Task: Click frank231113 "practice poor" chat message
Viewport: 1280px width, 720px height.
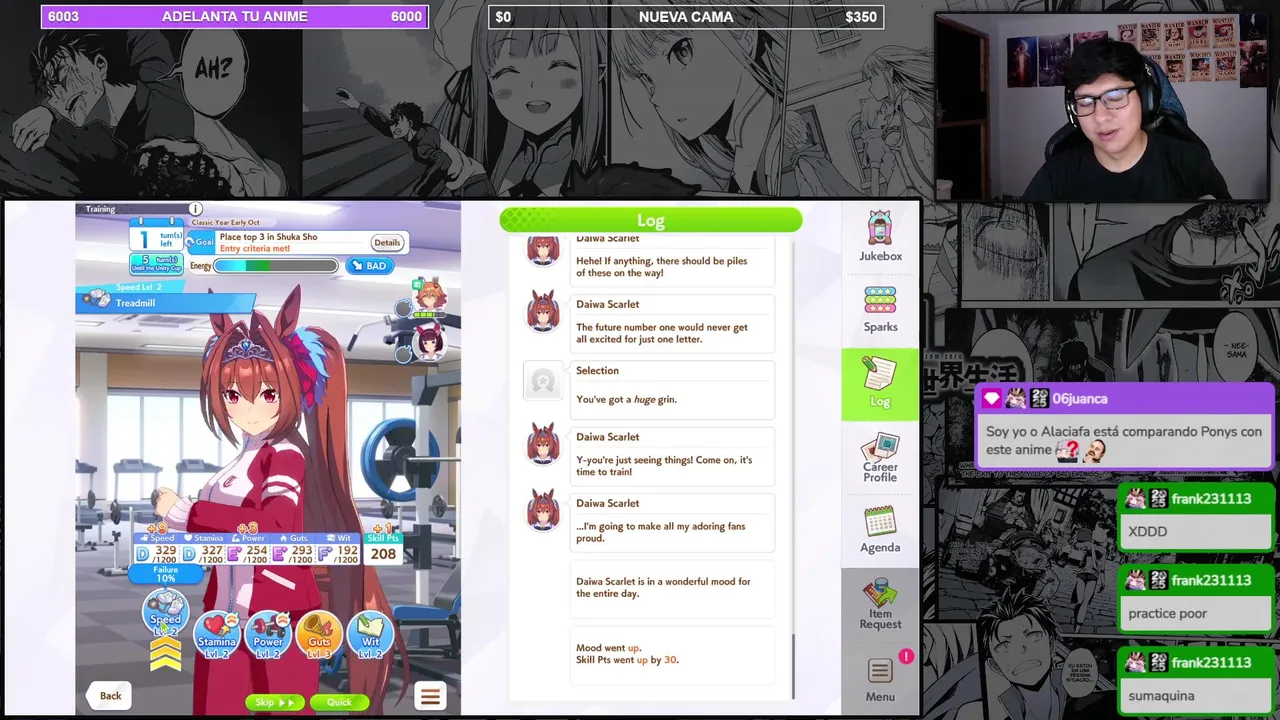Action: point(1195,599)
